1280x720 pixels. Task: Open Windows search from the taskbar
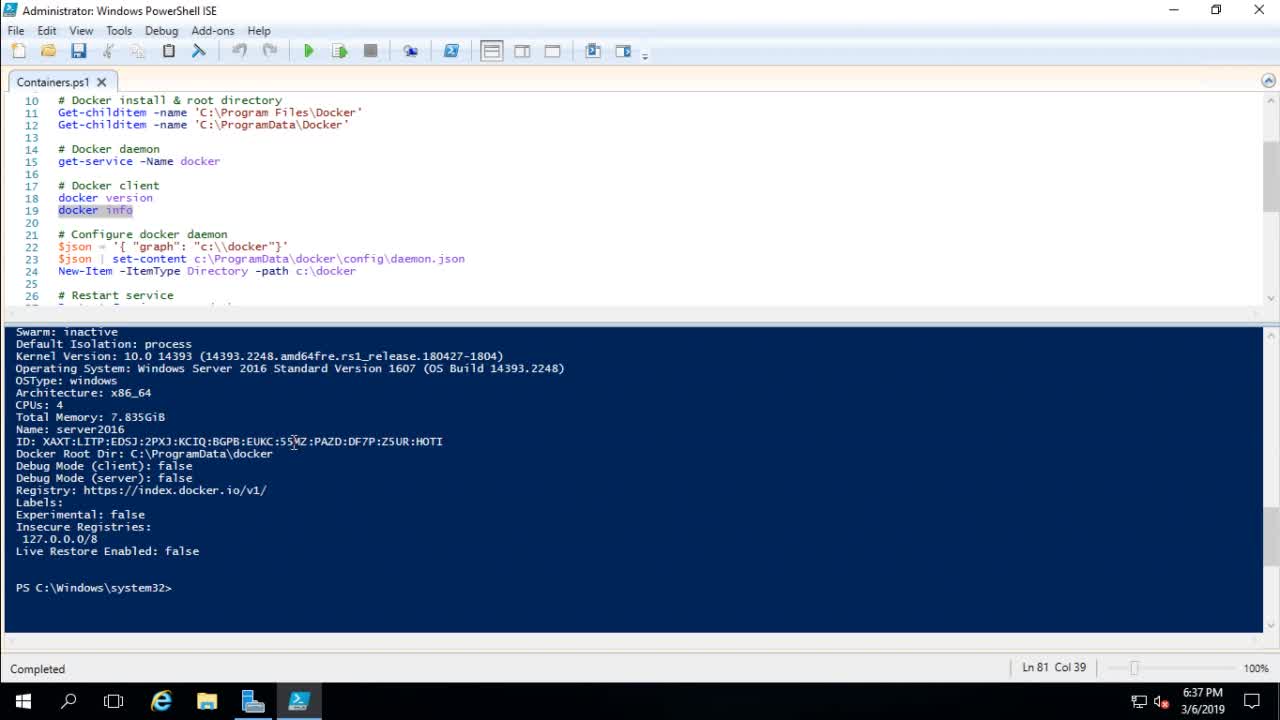click(x=69, y=701)
